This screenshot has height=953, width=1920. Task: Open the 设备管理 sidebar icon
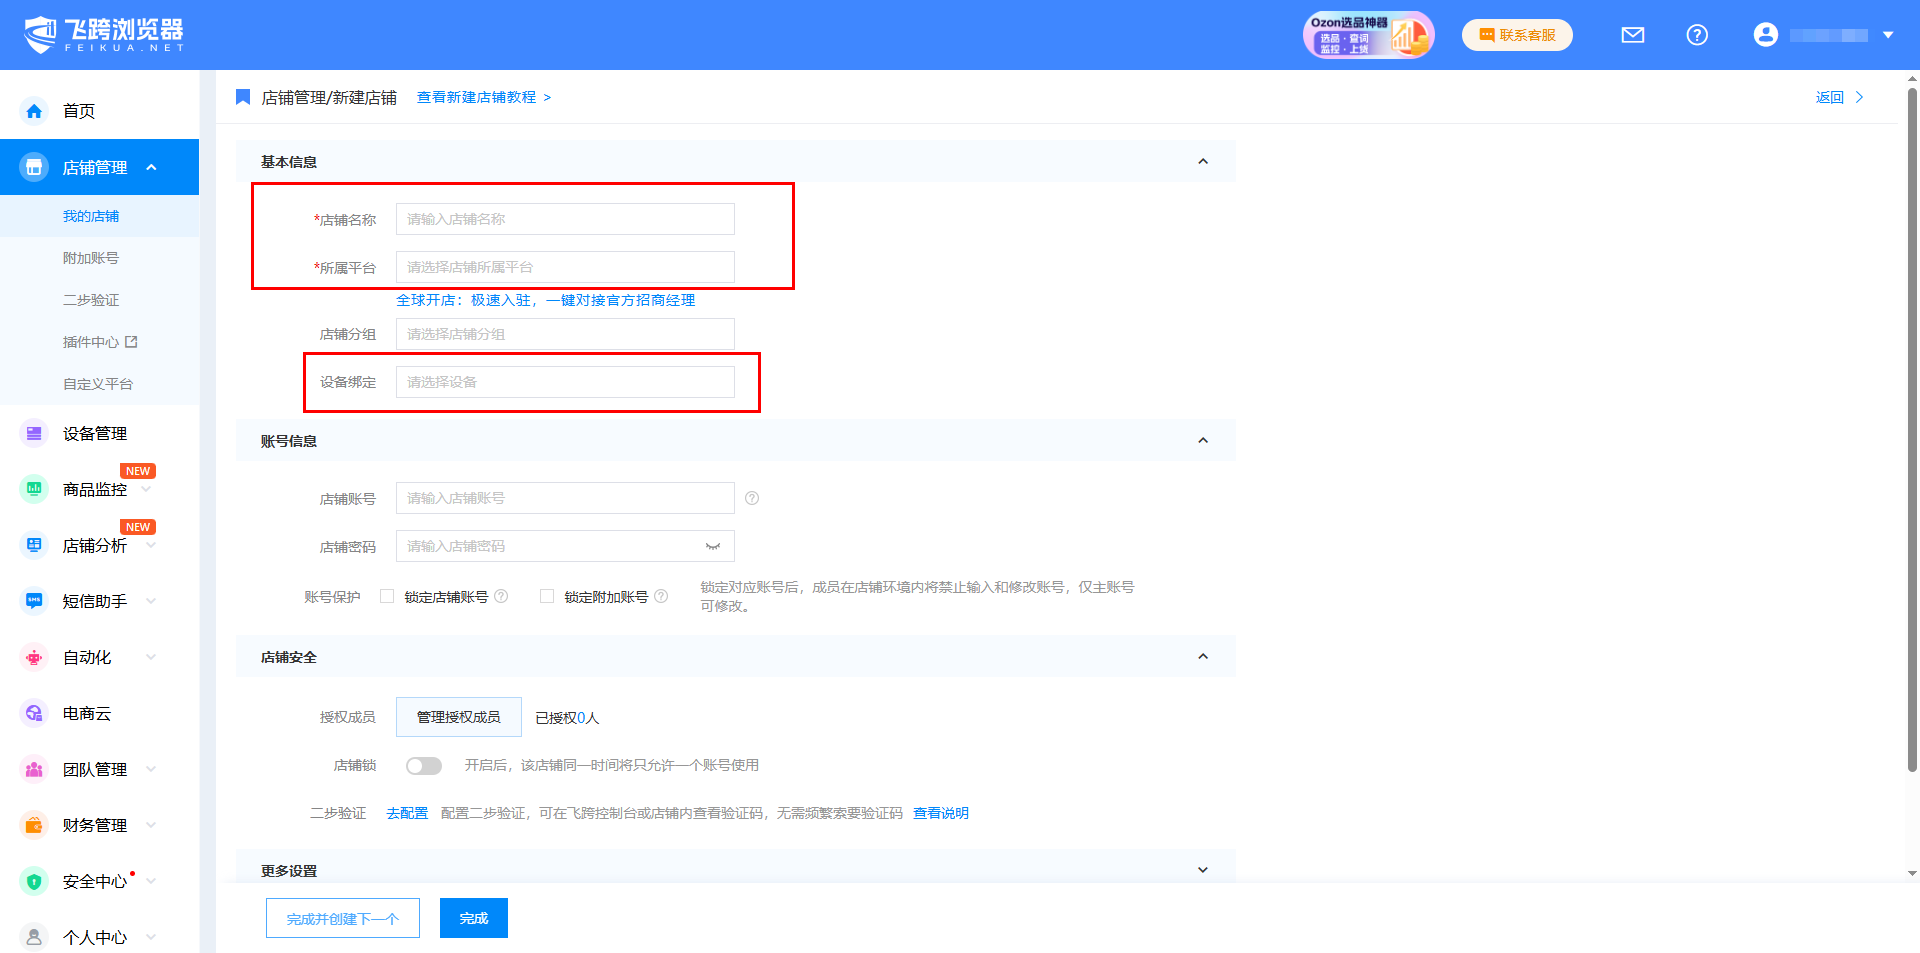(x=35, y=433)
